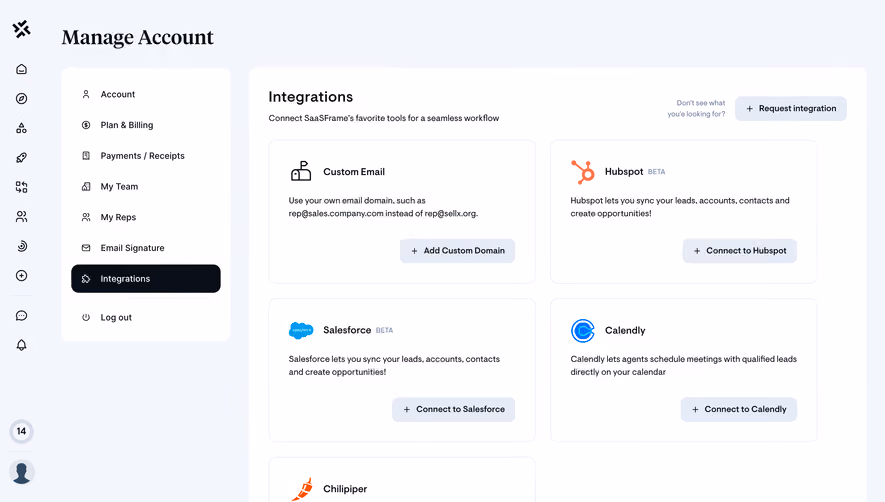This screenshot has height=502, width=885.
Task: Open the Account menu item
Action: coord(146,94)
